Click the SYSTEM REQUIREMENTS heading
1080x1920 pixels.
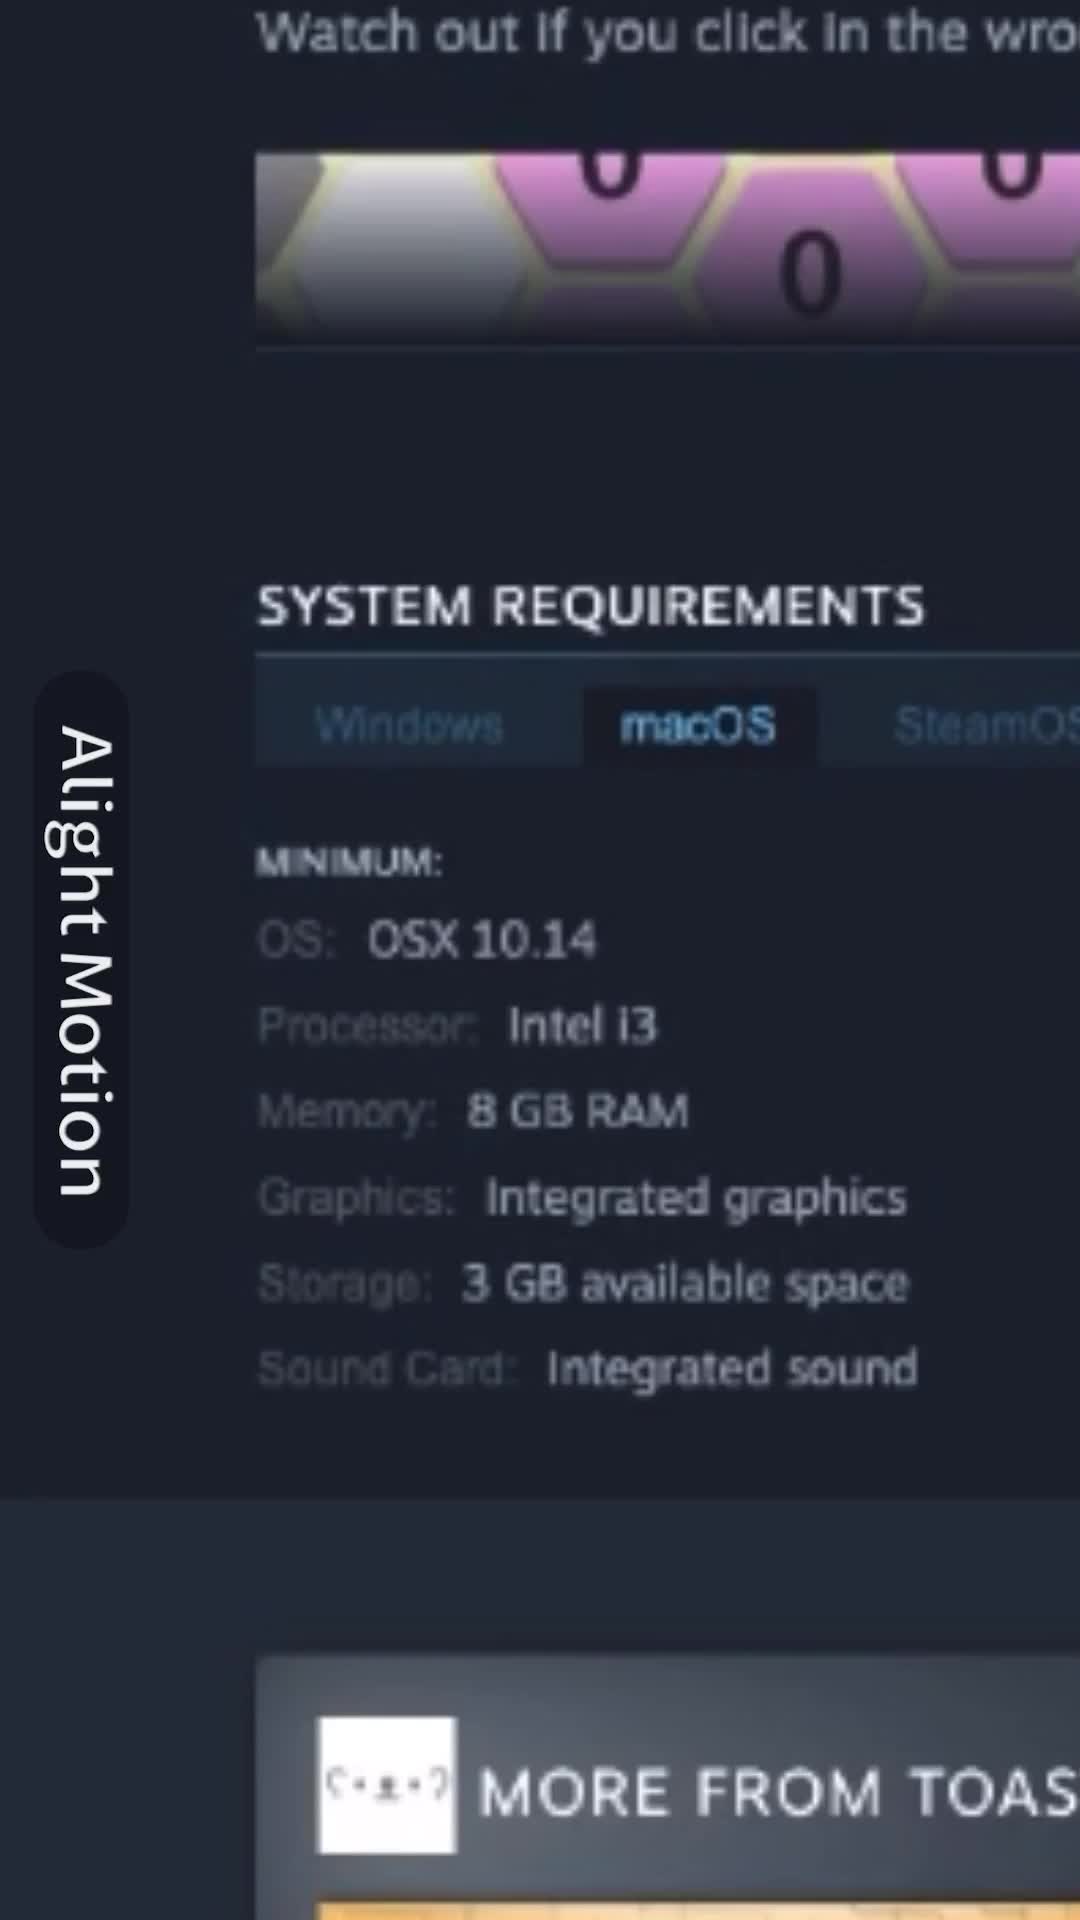(x=591, y=606)
